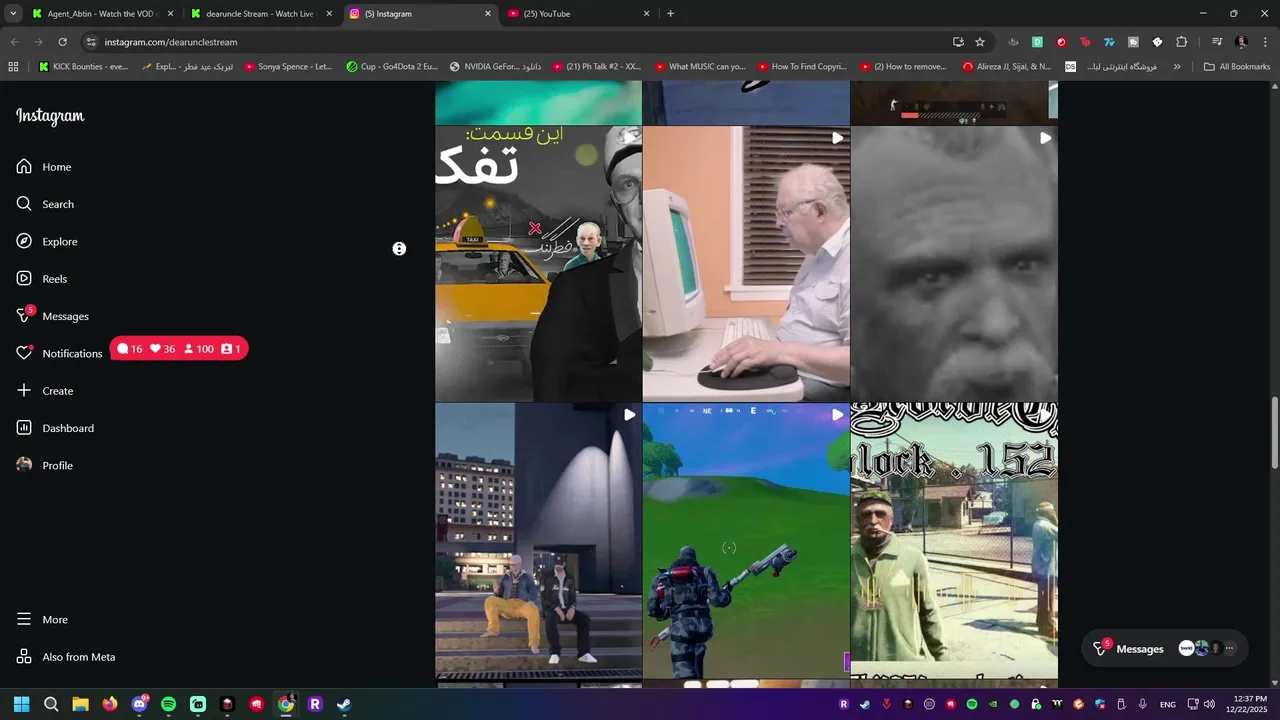Open Alireza JJ, Sijal bookmark

(1006, 67)
